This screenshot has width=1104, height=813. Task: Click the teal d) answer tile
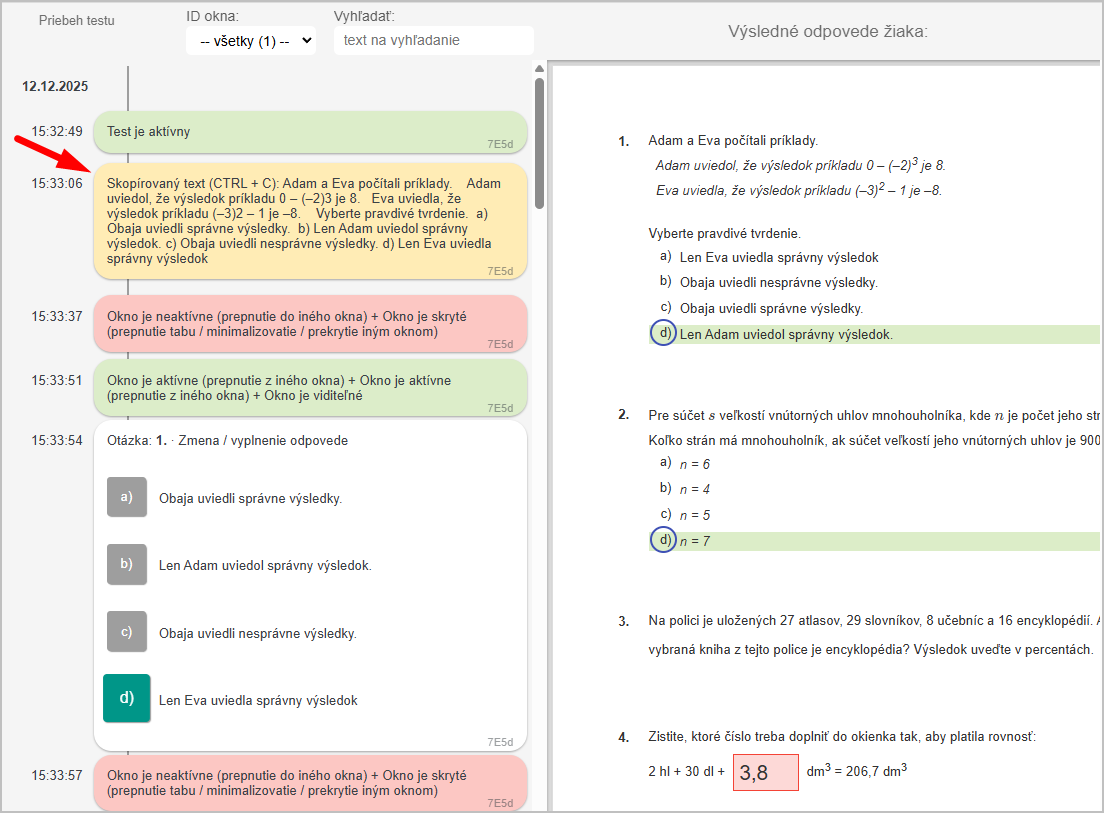pos(127,698)
